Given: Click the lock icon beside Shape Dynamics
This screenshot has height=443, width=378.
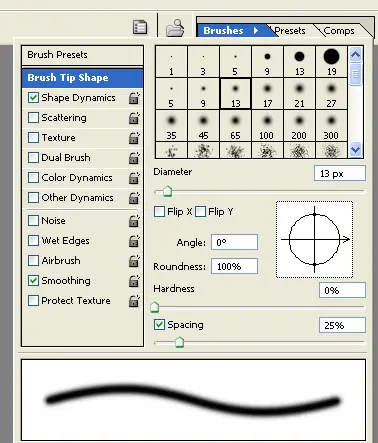Looking at the screenshot, I should pos(134,98).
